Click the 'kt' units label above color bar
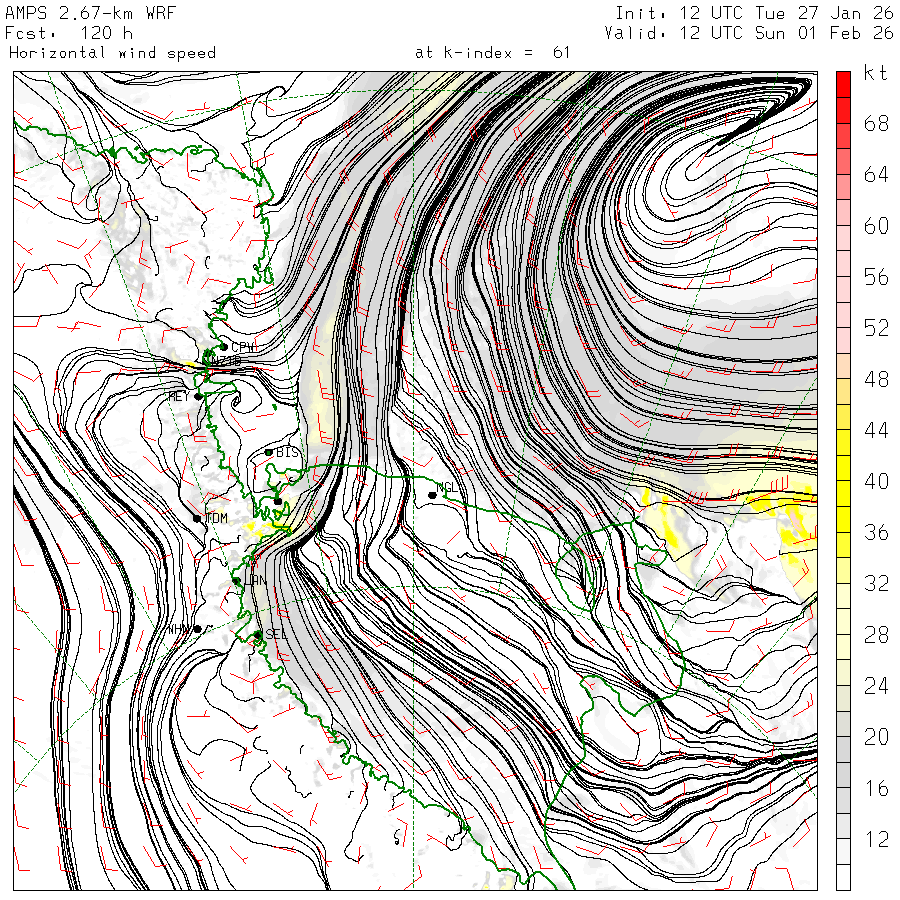 click(875, 73)
